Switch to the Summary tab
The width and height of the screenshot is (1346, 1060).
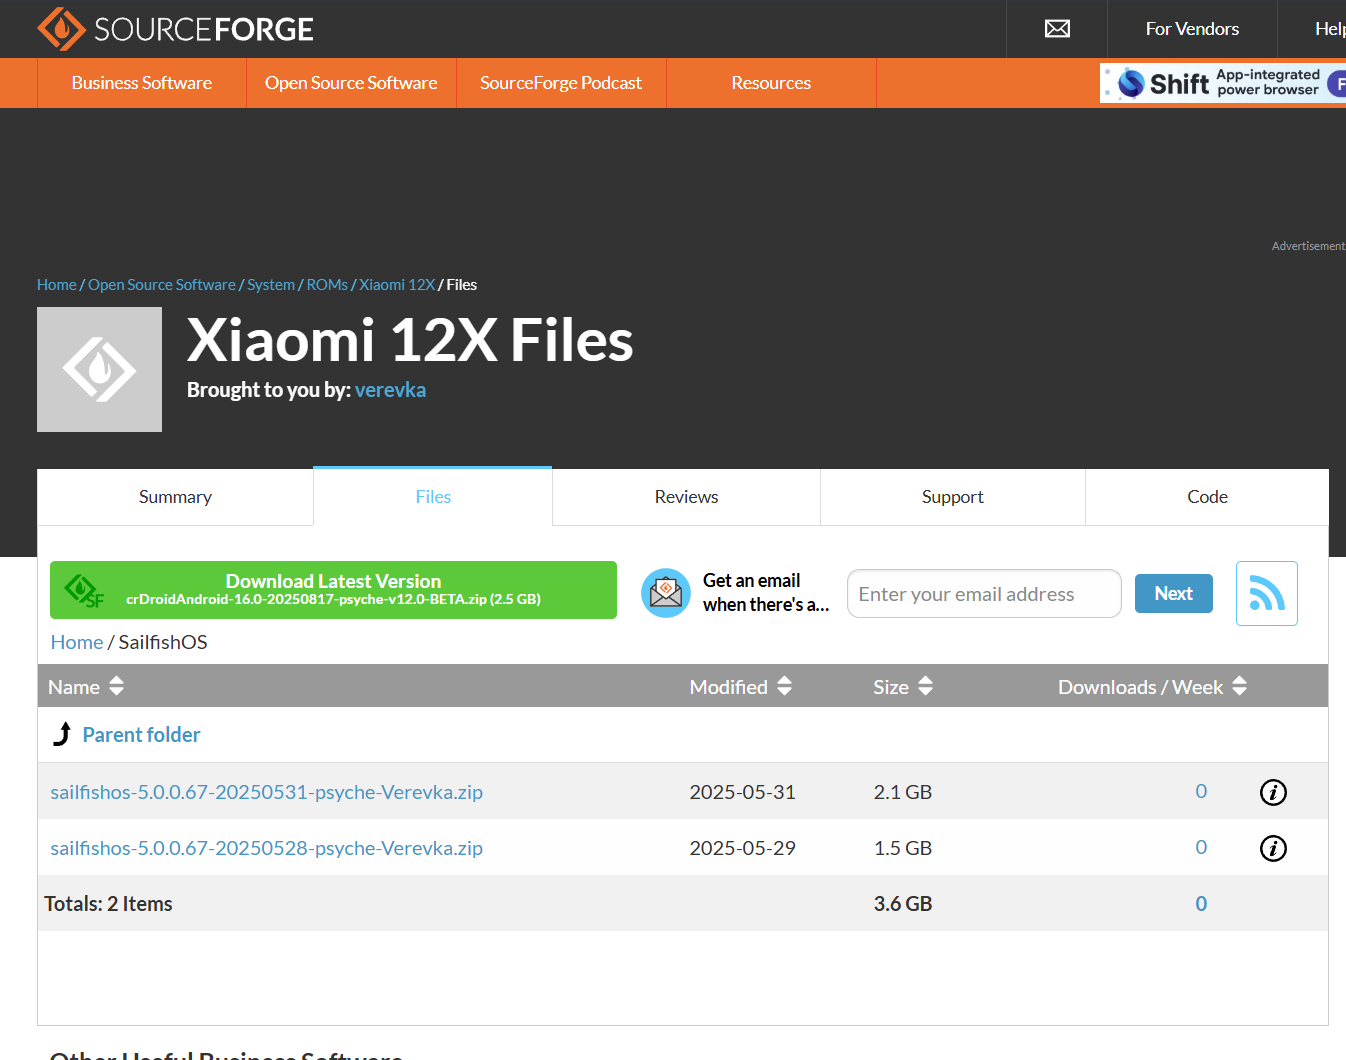[175, 497]
